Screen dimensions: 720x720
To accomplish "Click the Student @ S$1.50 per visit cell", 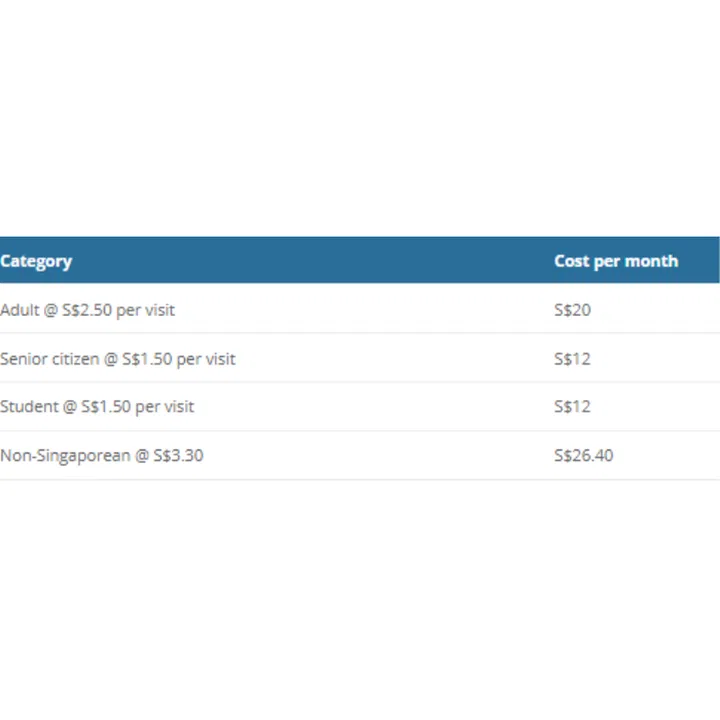I will [x=97, y=407].
